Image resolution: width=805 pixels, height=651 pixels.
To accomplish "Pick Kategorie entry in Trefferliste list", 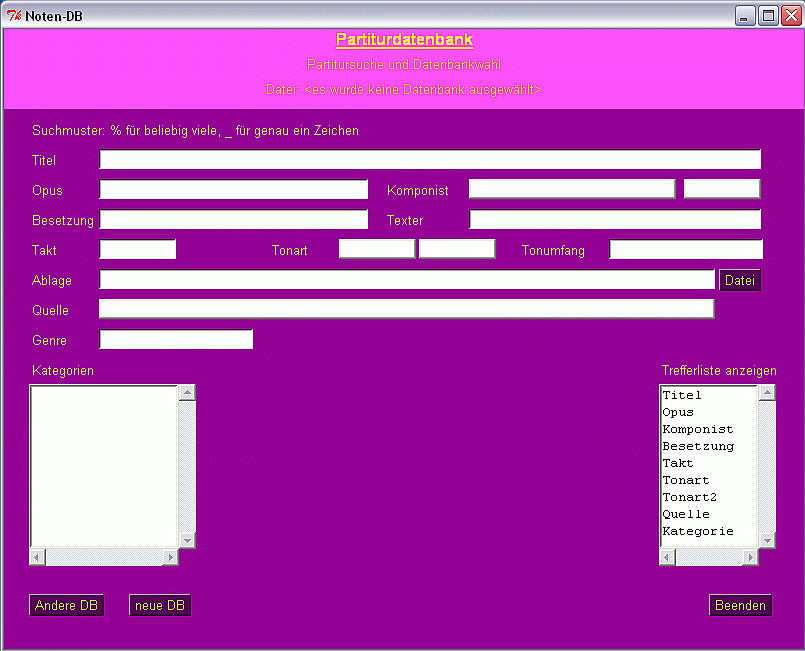I will 698,531.
